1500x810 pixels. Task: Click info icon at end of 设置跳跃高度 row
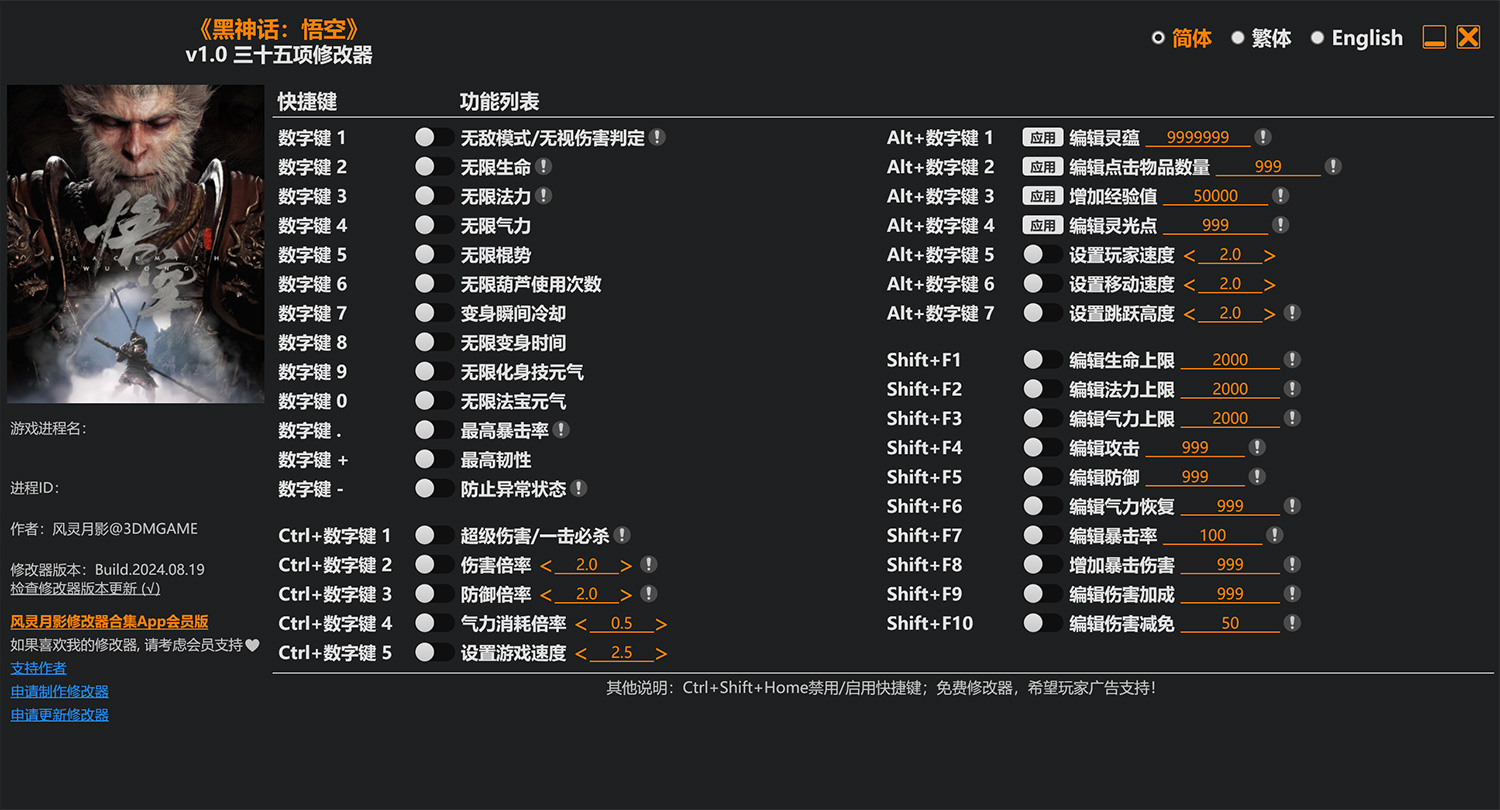tap(1292, 312)
